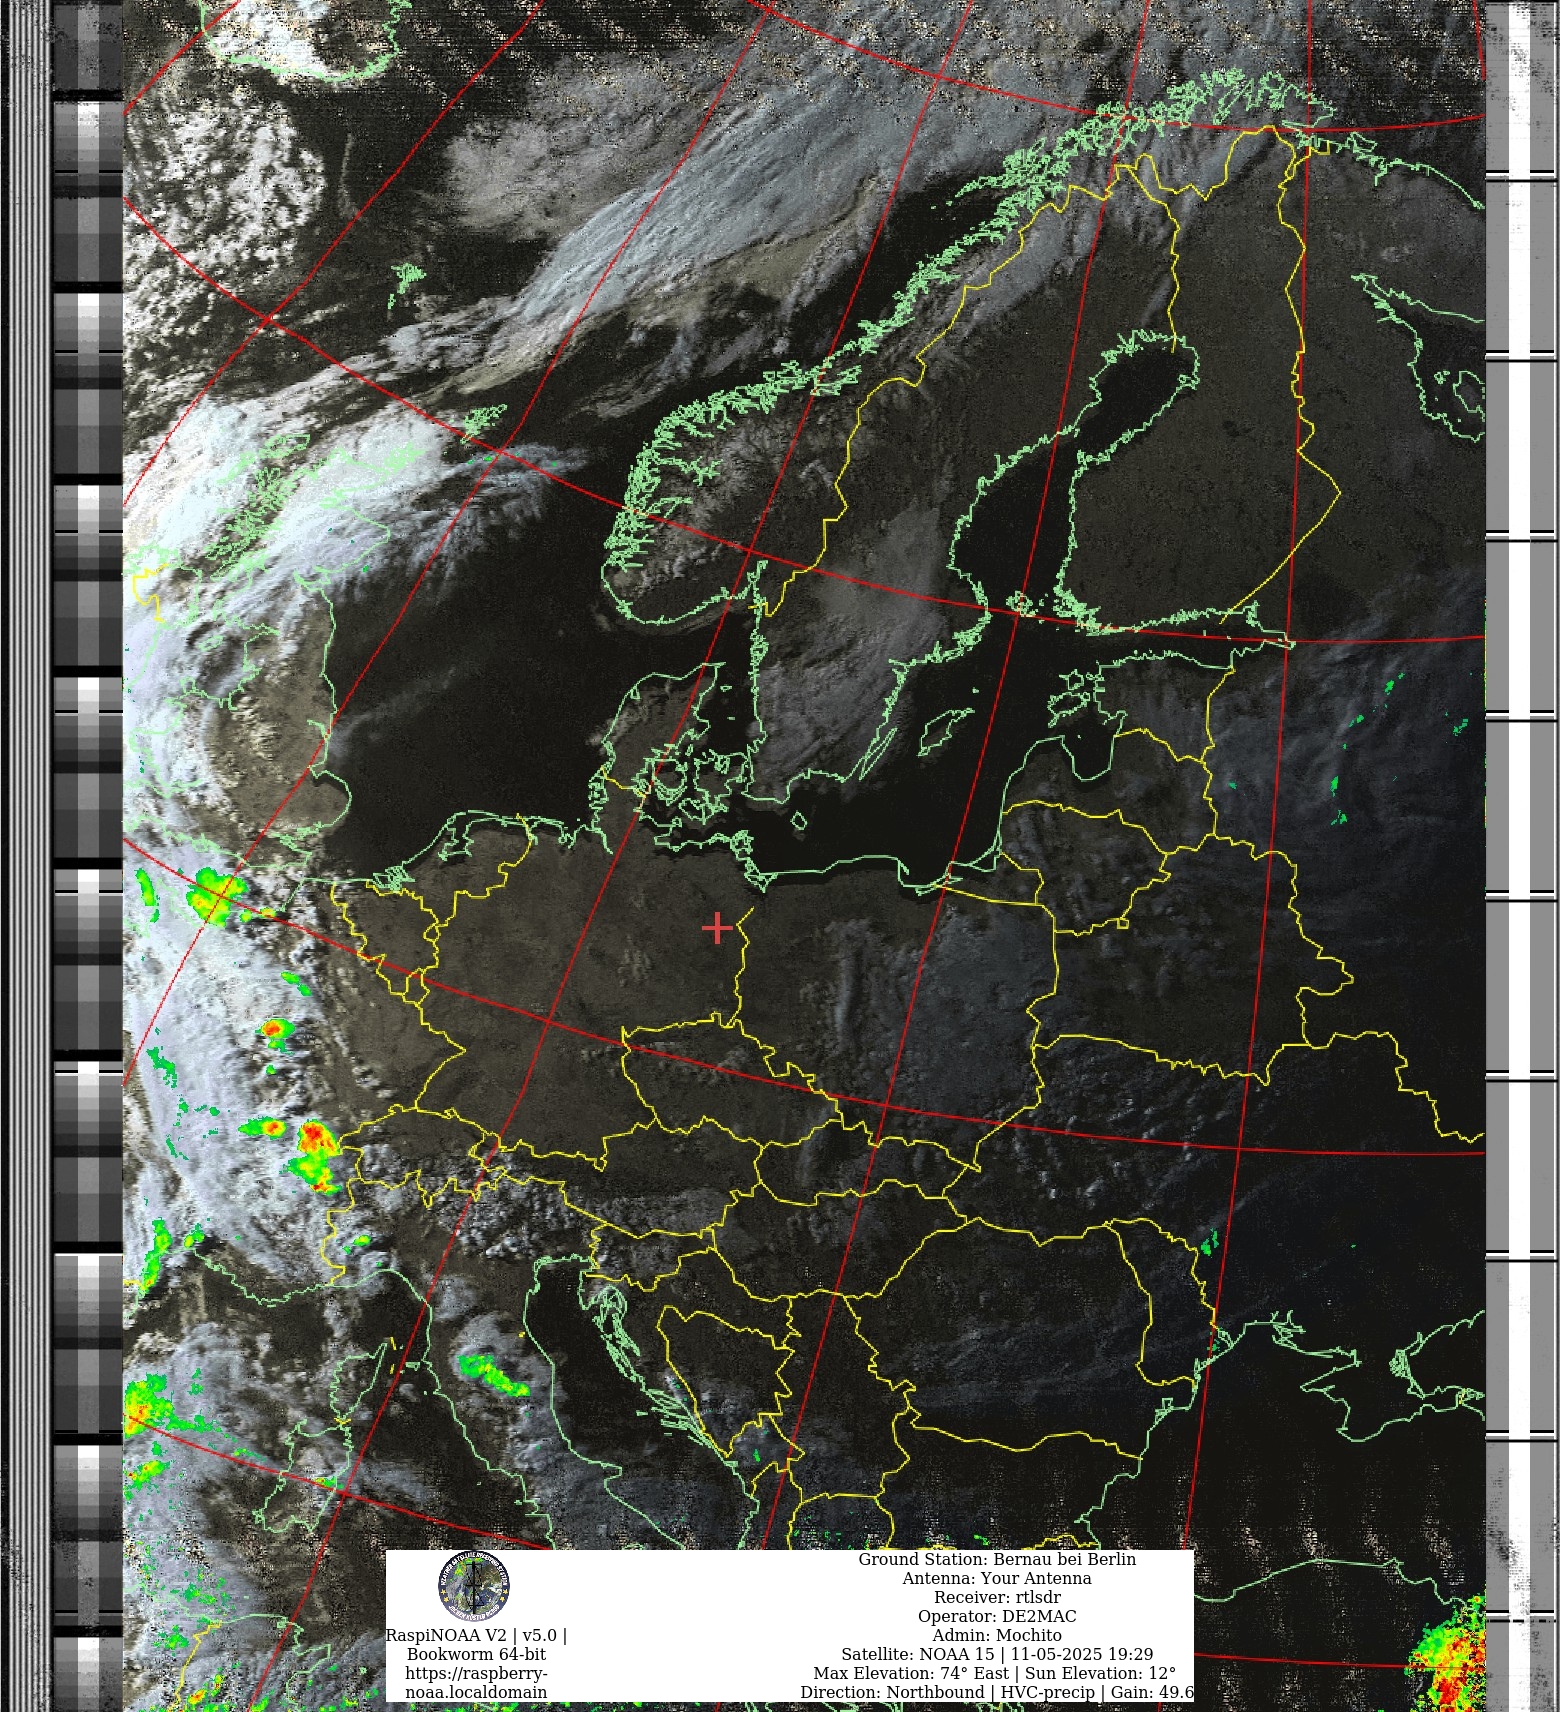Image resolution: width=1560 pixels, height=1712 pixels.
Task: Click the round RaspiNOAA logo emblem
Action: coord(473,1586)
